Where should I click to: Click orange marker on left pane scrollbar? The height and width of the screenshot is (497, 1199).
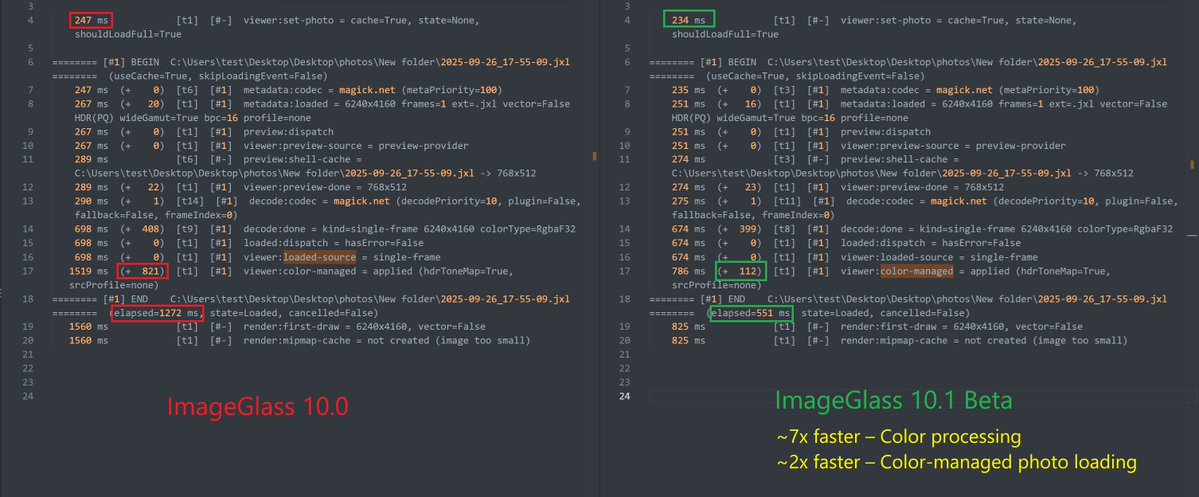pyautogui.click(x=595, y=156)
